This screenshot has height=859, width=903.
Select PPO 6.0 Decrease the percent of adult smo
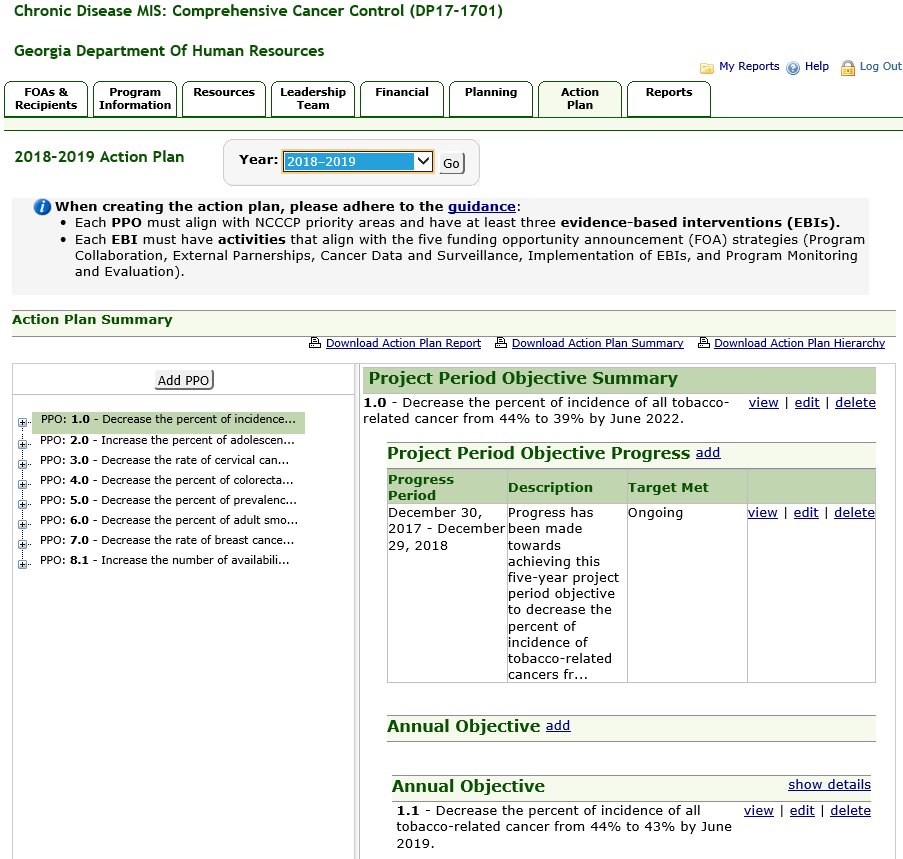pos(169,520)
